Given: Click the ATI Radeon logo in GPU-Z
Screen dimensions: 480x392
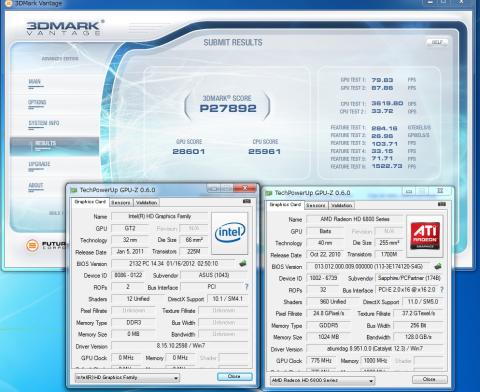Looking at the screenshot, I should tap(425, 236).
